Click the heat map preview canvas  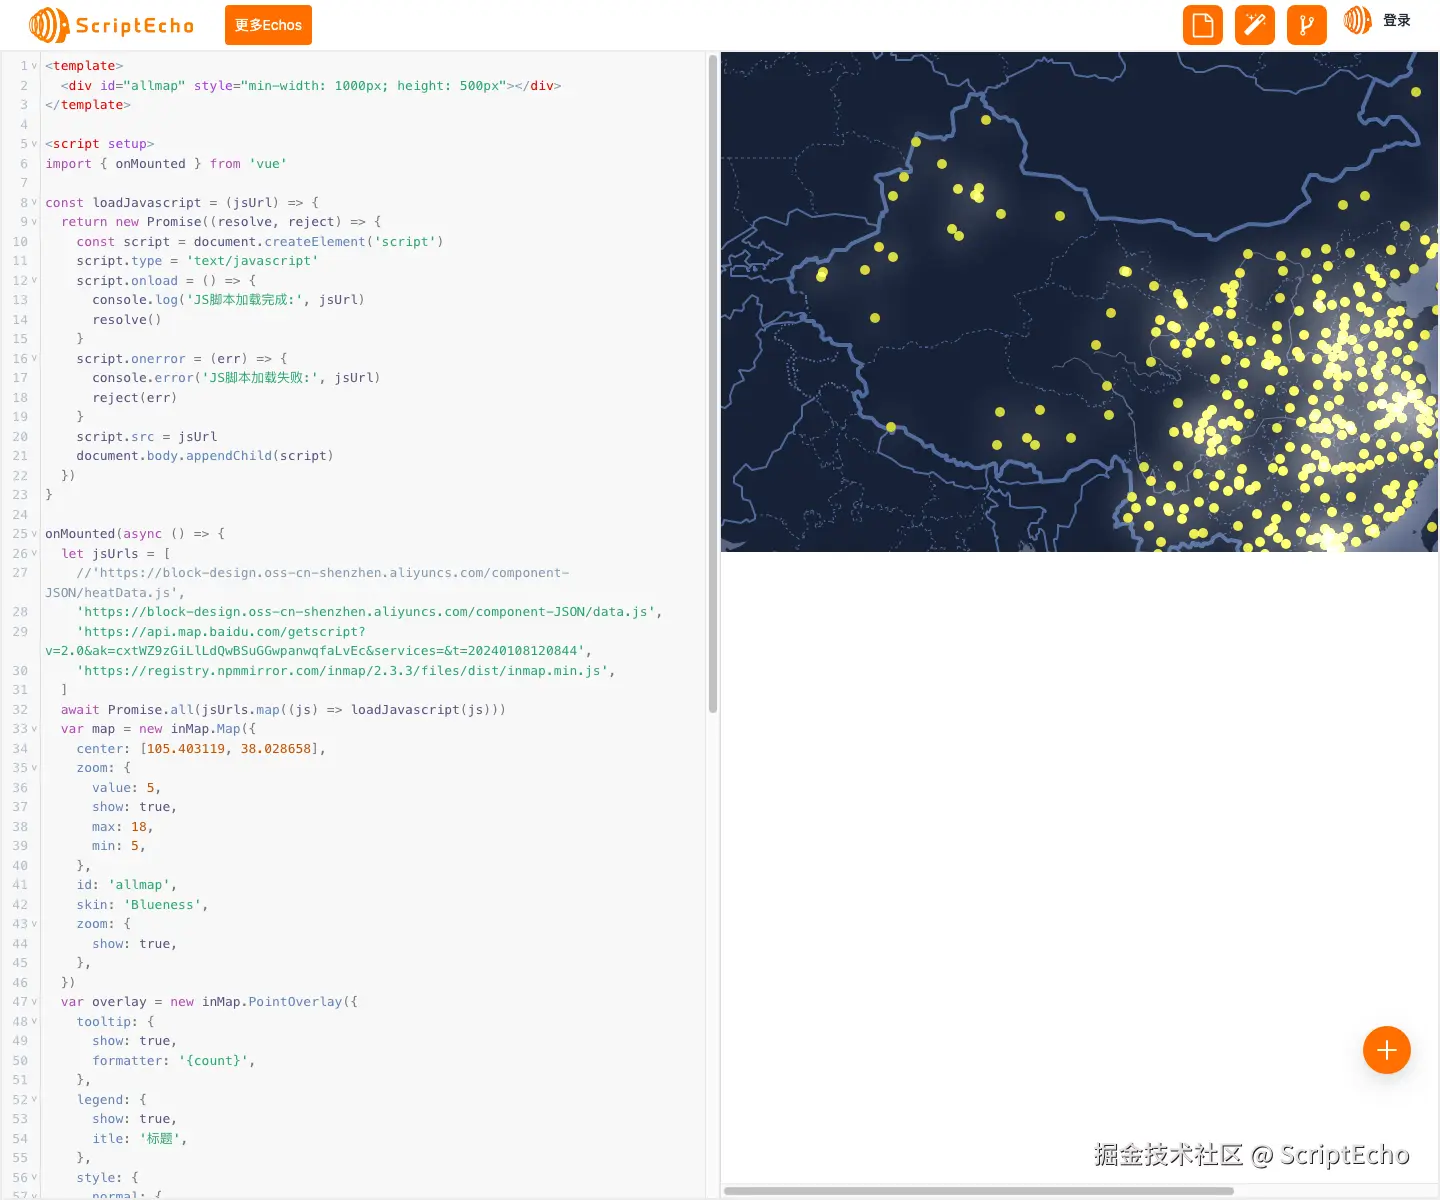[x=1079, y=302]
